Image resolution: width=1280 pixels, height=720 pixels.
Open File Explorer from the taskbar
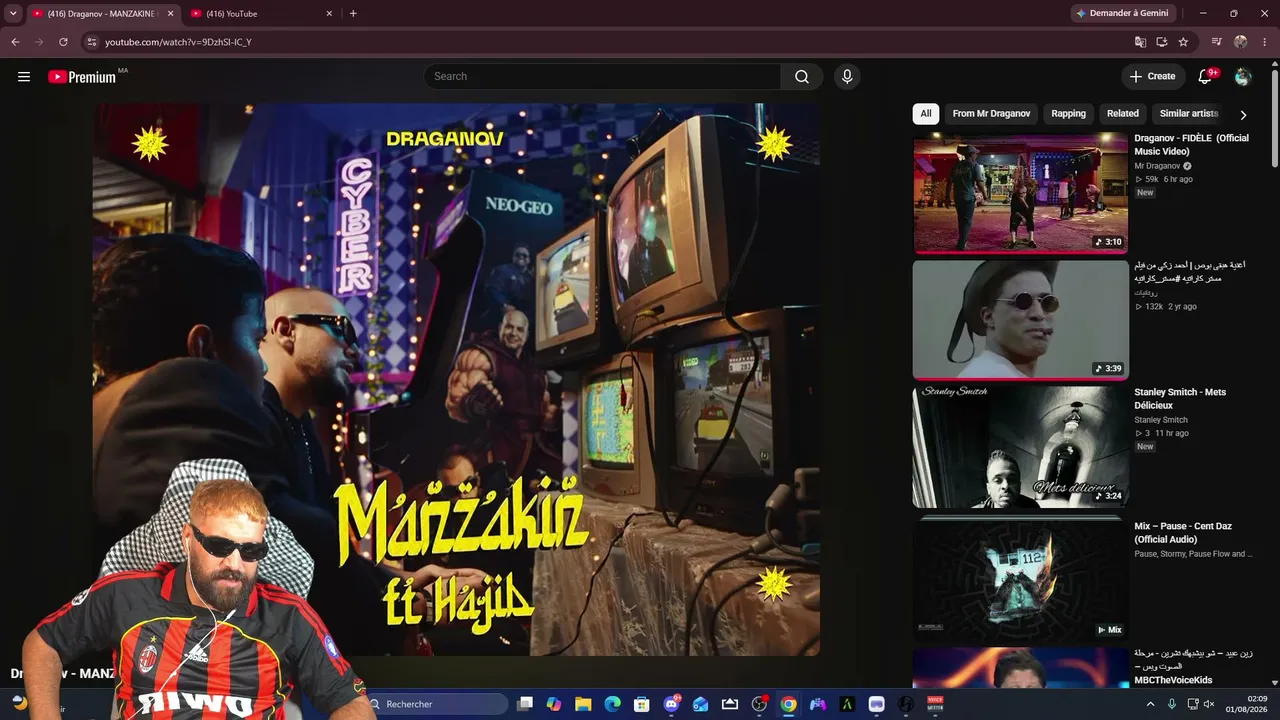tap(583, 704)
